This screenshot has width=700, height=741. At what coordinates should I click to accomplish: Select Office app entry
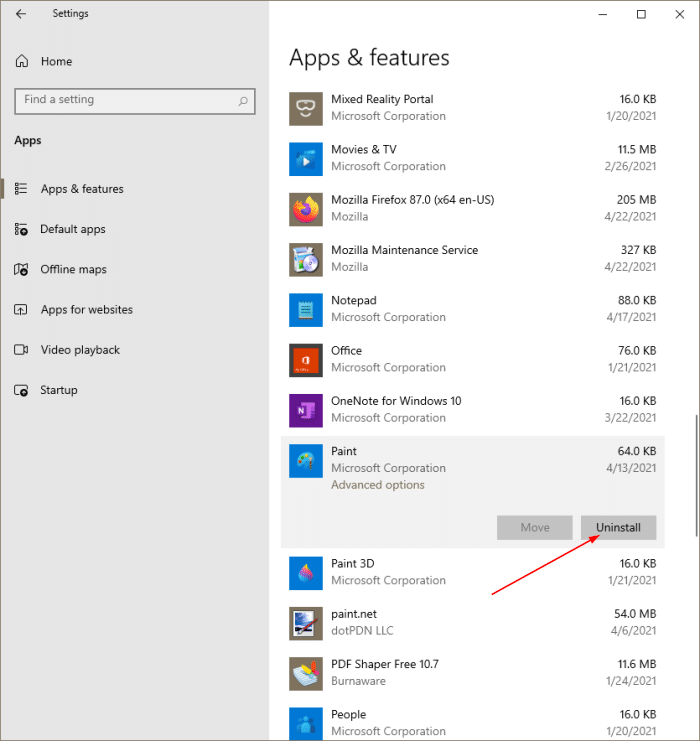[x=473, y=360]
